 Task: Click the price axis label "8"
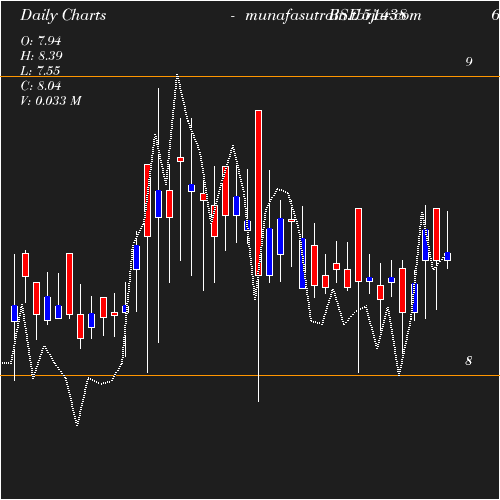click(469, 361)
